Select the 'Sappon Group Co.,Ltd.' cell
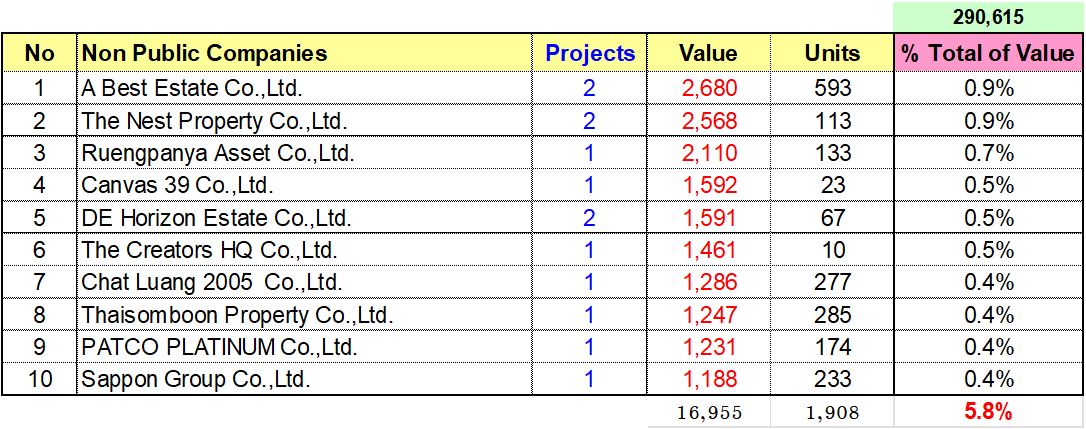The image size is (1086, 429). coord(196,379)
